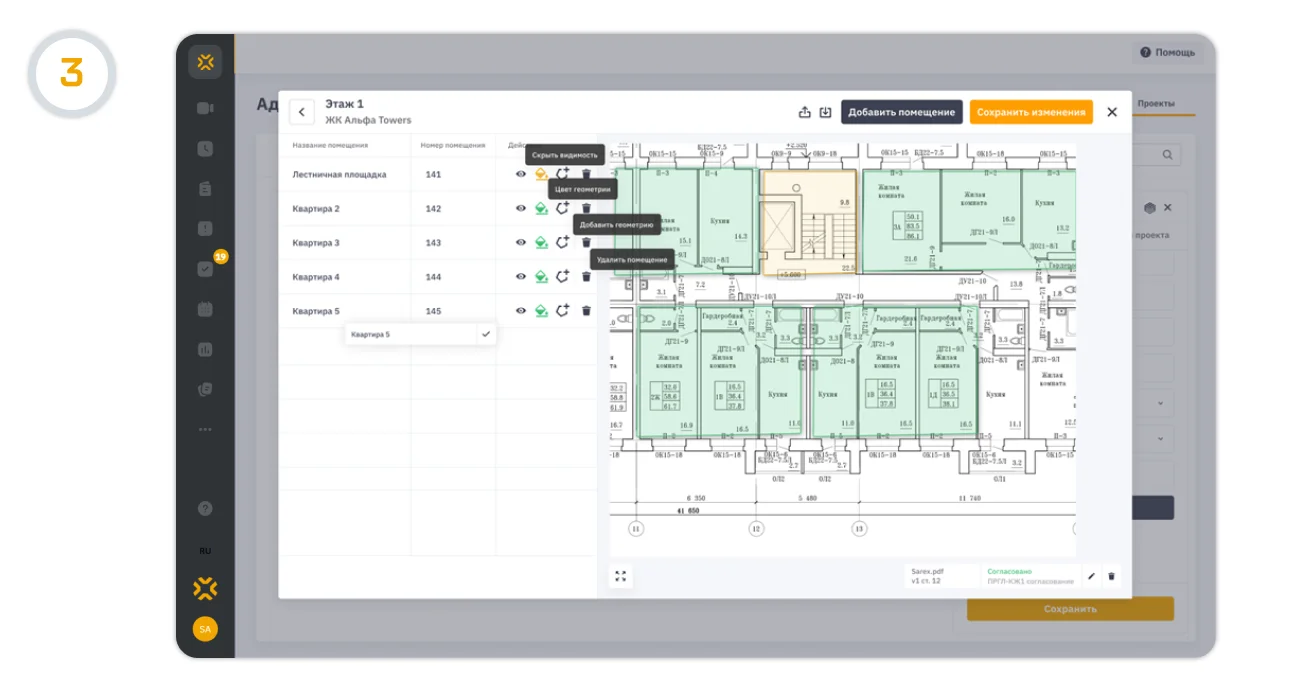Open Помощь help menu

click(x=1166, y=52)
